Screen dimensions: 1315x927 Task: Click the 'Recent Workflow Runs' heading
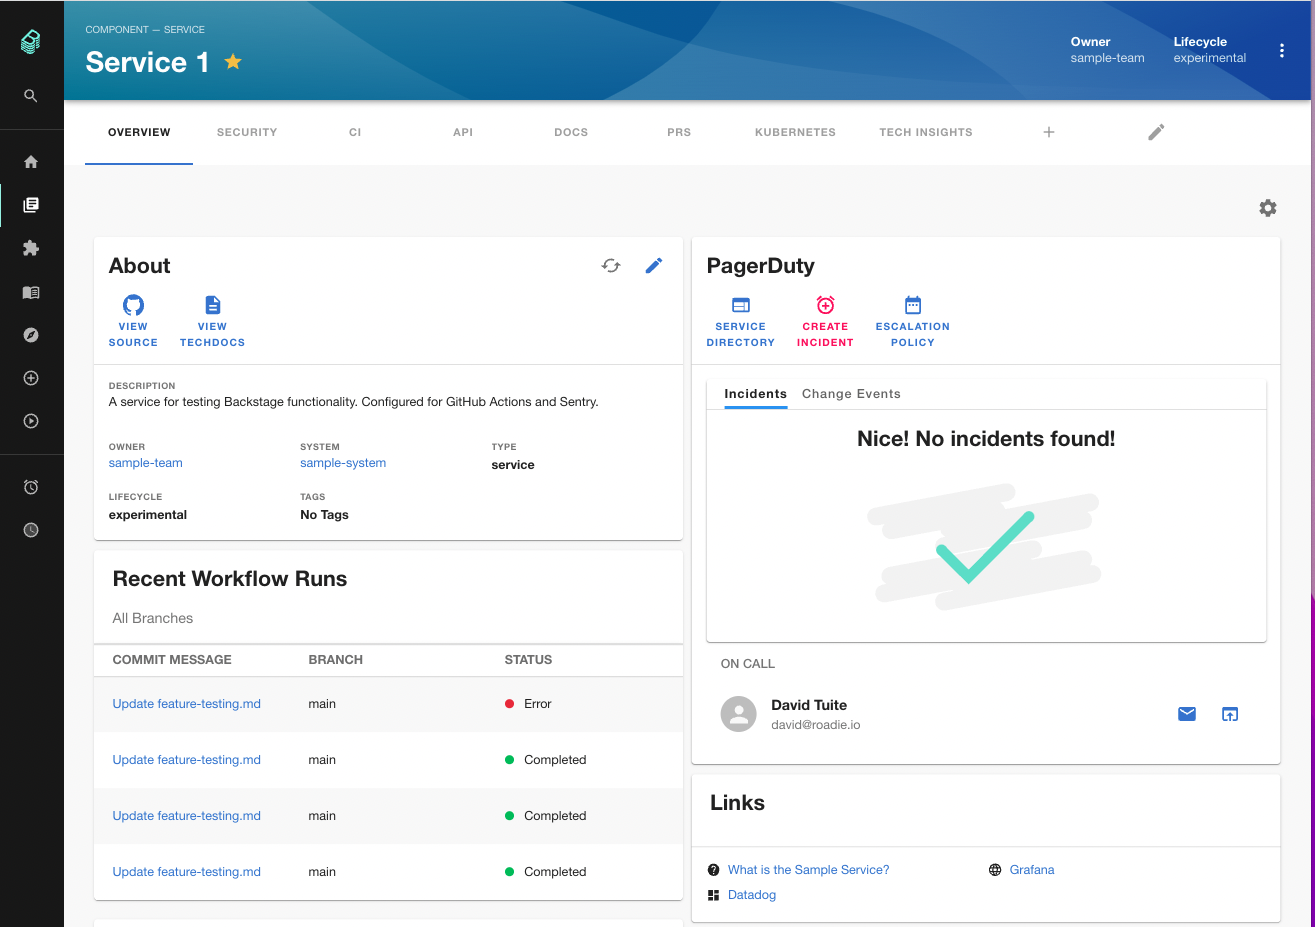[230, 579]
